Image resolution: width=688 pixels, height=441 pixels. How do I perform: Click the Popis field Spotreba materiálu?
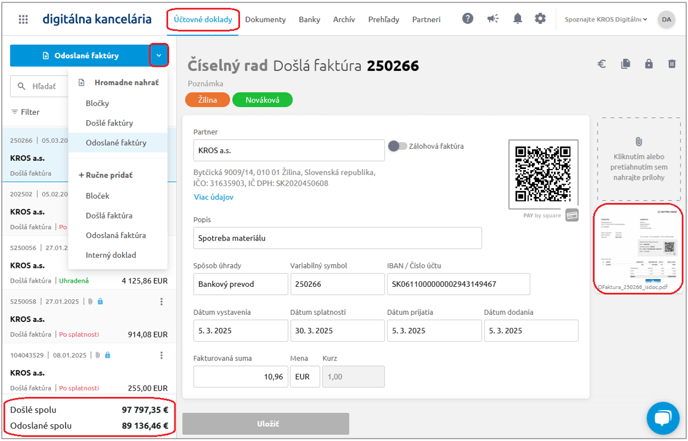click(337, 238)
